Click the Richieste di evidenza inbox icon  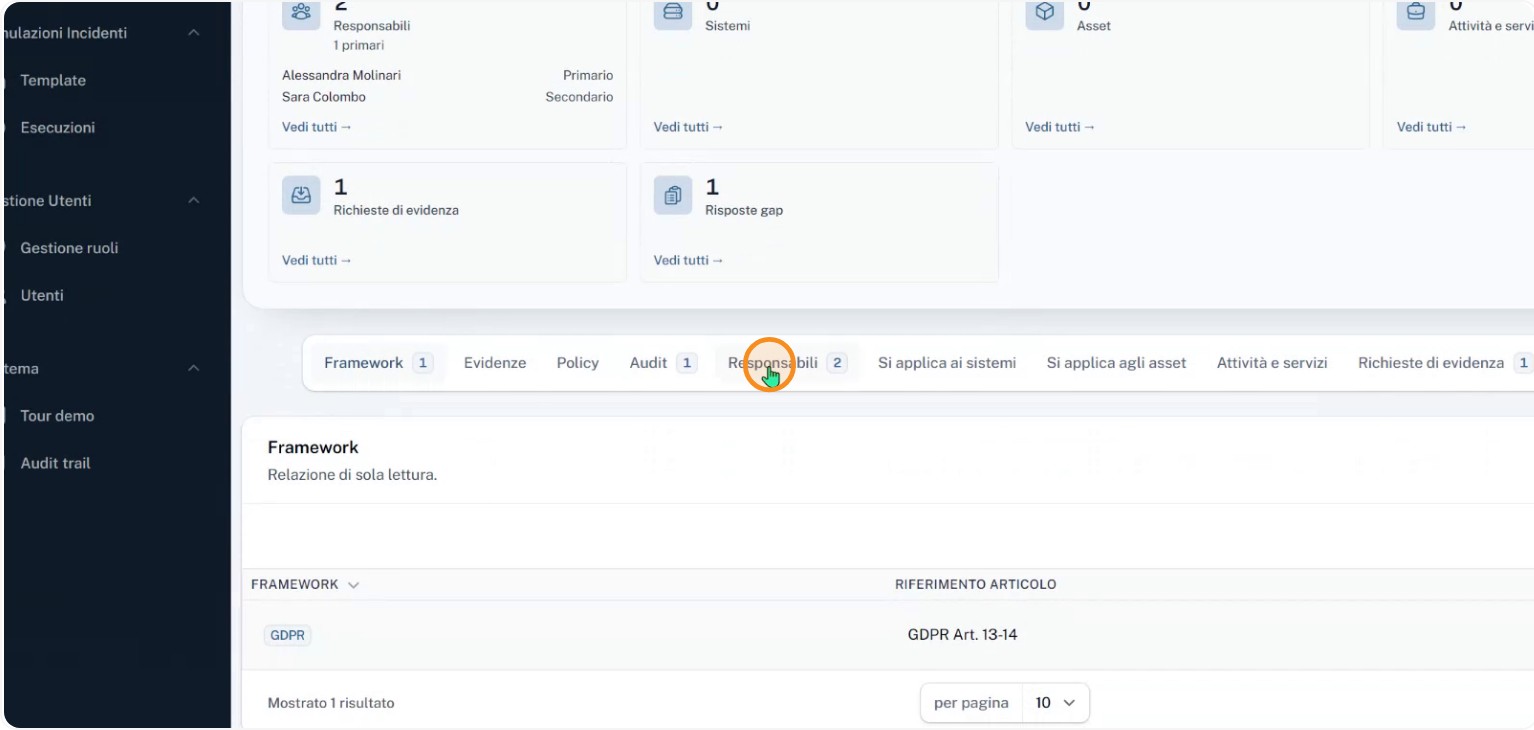(x=301, y=196)
